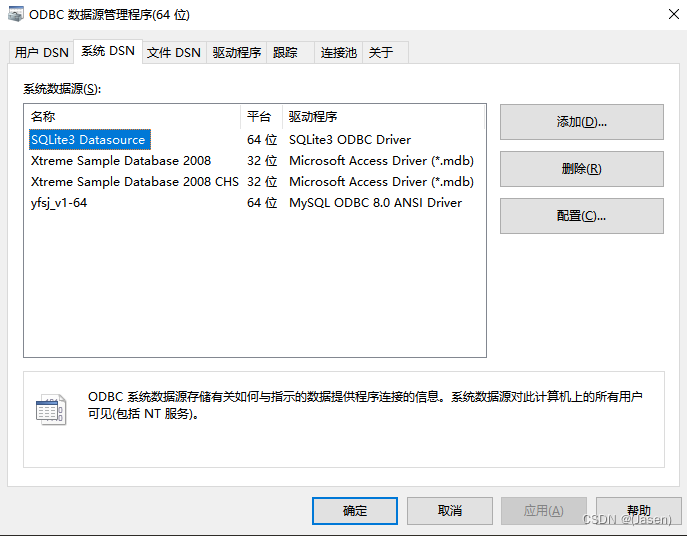This screenshot has height=536, width=687.
Task: Click the 取消 button
Action: [x=450, y=511]
